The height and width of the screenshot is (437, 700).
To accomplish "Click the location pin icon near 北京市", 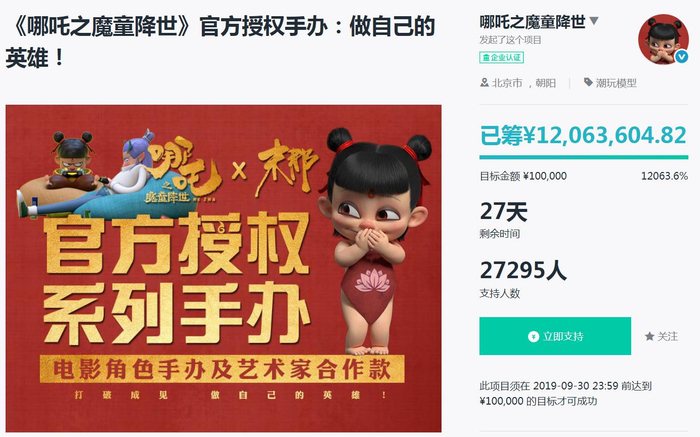I will click(x=484, y=83).
